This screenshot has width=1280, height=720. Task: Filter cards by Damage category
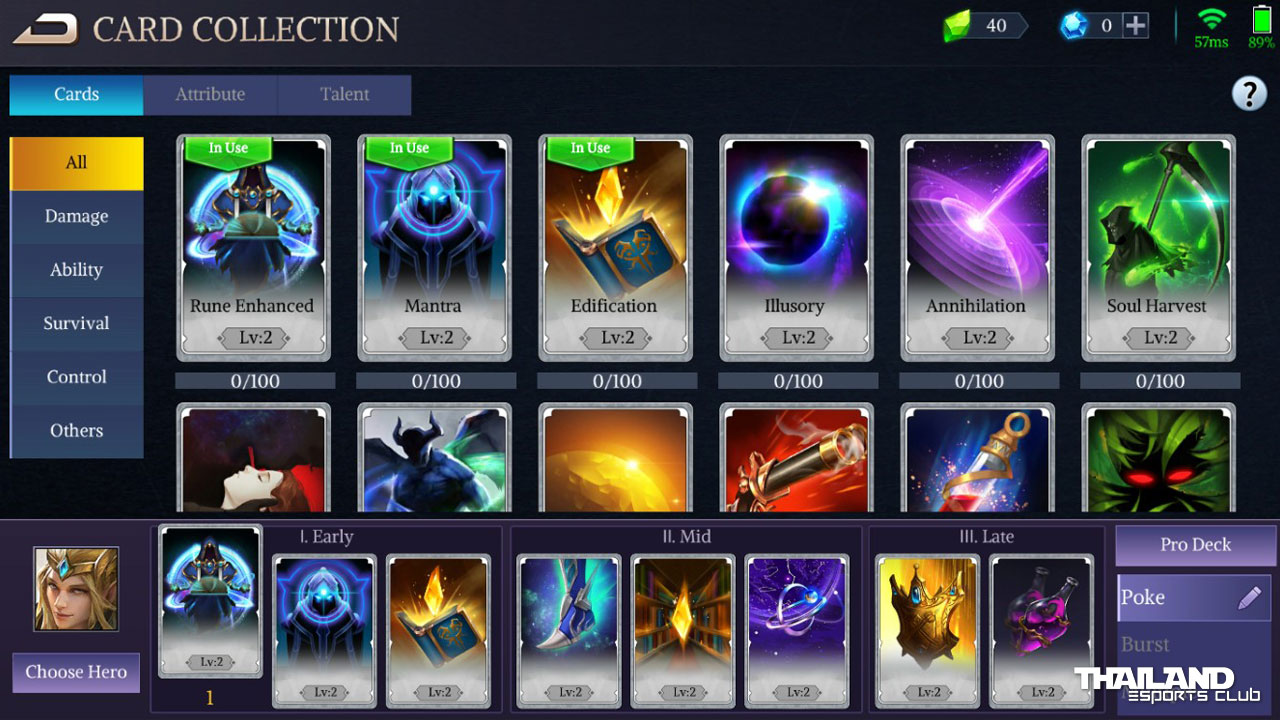pyautogui.click(x=77, y=217)
